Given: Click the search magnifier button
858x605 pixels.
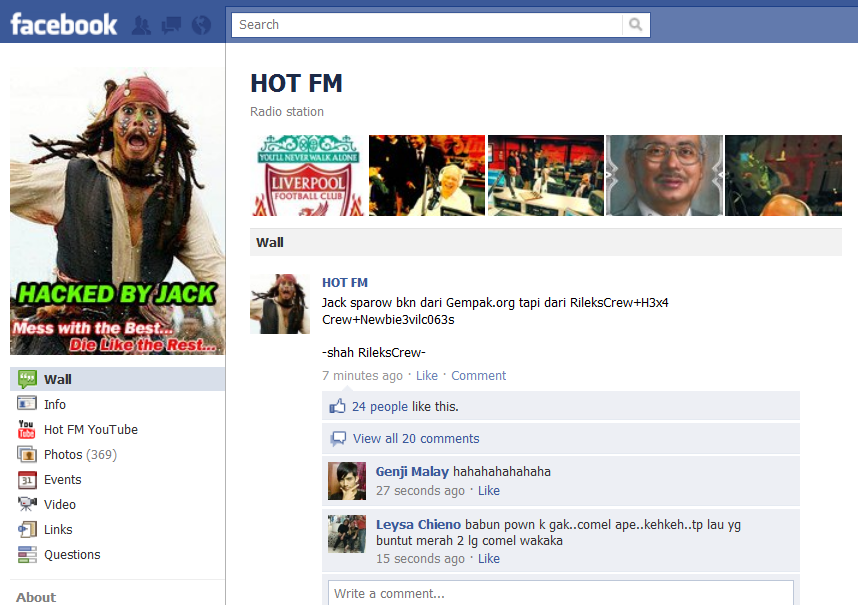Looking at the screenshot, I should pos(636,25).
